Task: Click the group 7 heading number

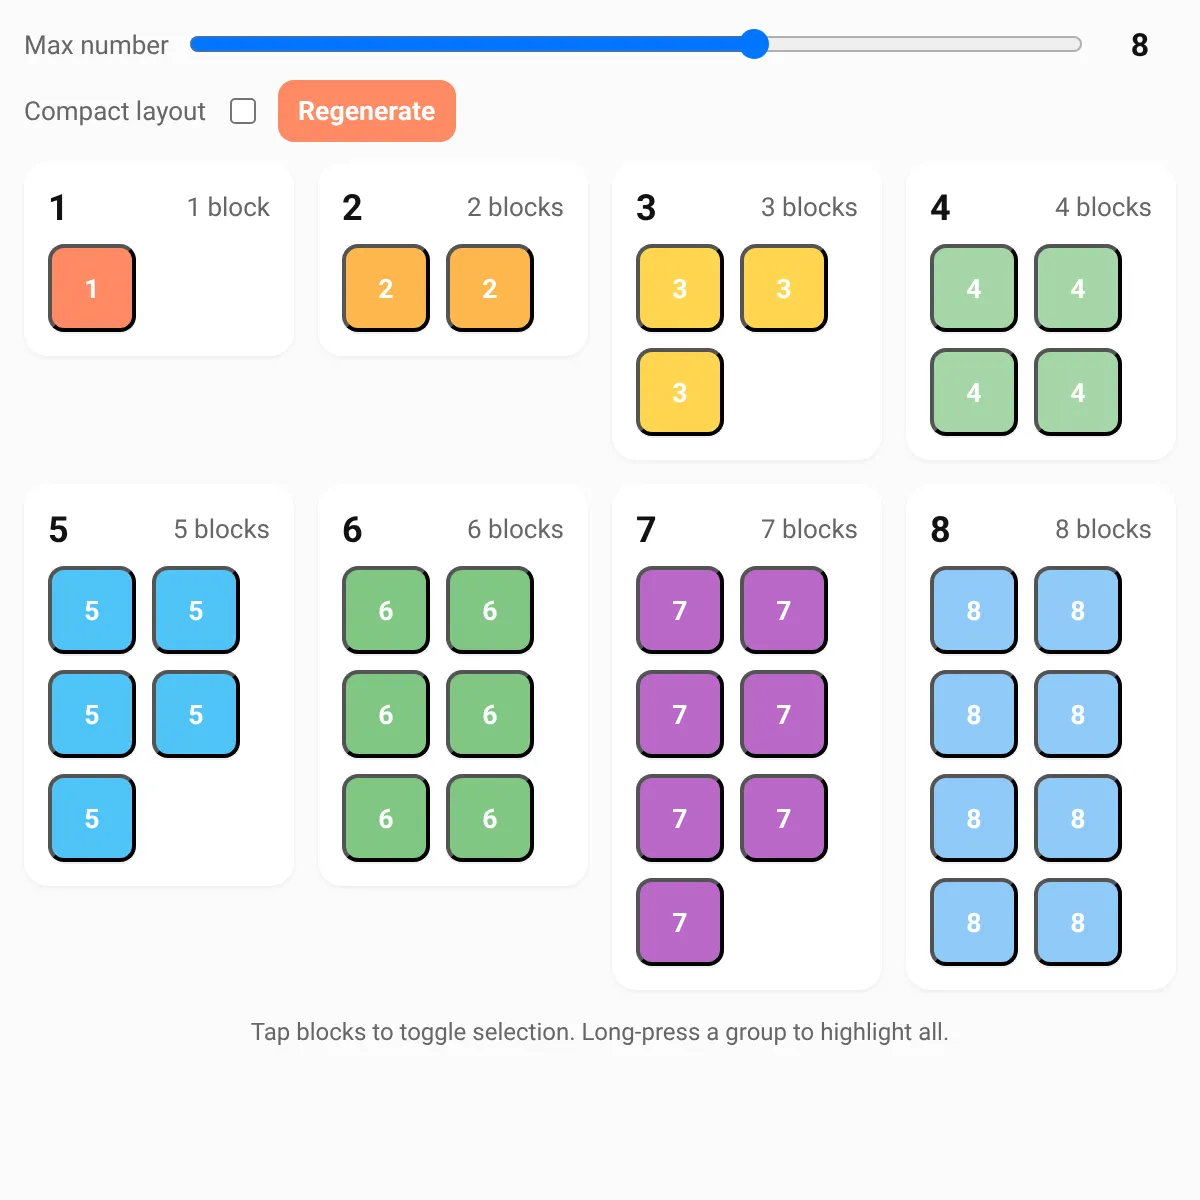Action: [x=646, y=529]
